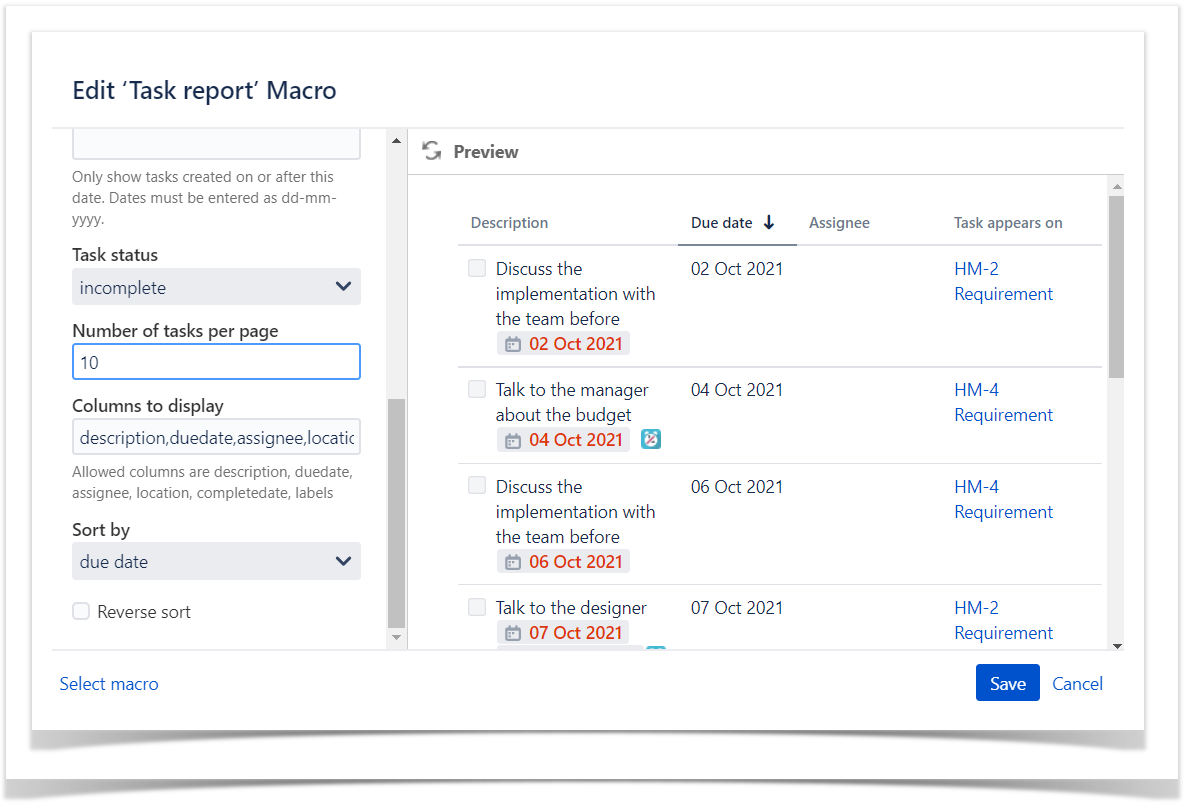Click the calendar icon beside 04 Oct 2021
Screen dimensions: 1192x808
513,441
